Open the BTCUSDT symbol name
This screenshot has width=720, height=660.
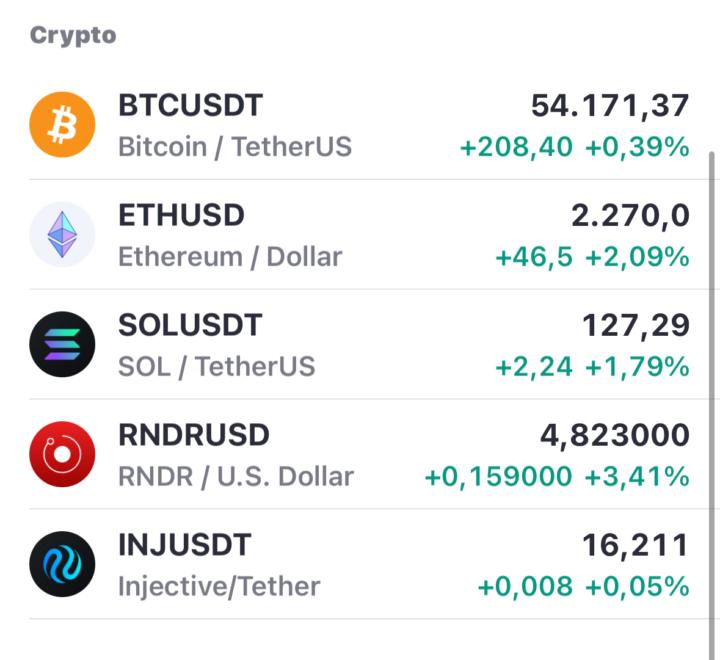tap(191, 105)
